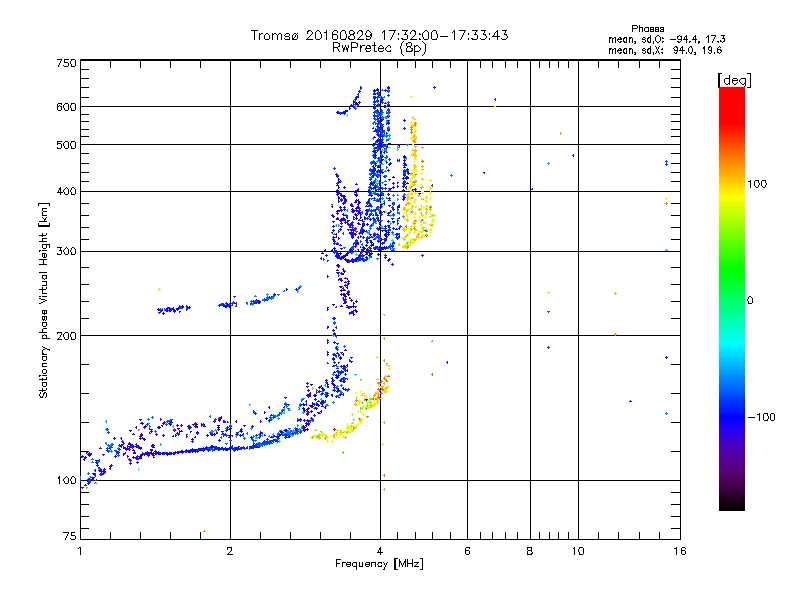Click the x-axis tick label '6'
The height and width of the screenshot is (600, 800).
[467, 551]
